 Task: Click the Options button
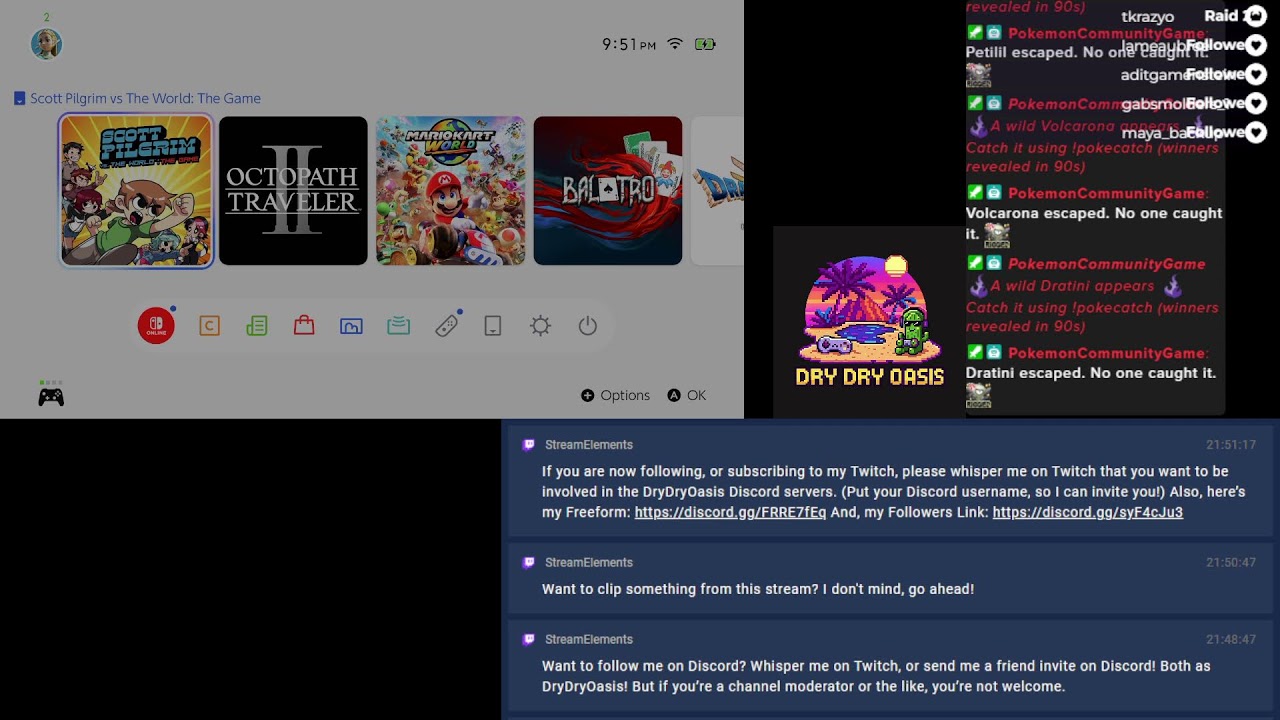point(616,396)
